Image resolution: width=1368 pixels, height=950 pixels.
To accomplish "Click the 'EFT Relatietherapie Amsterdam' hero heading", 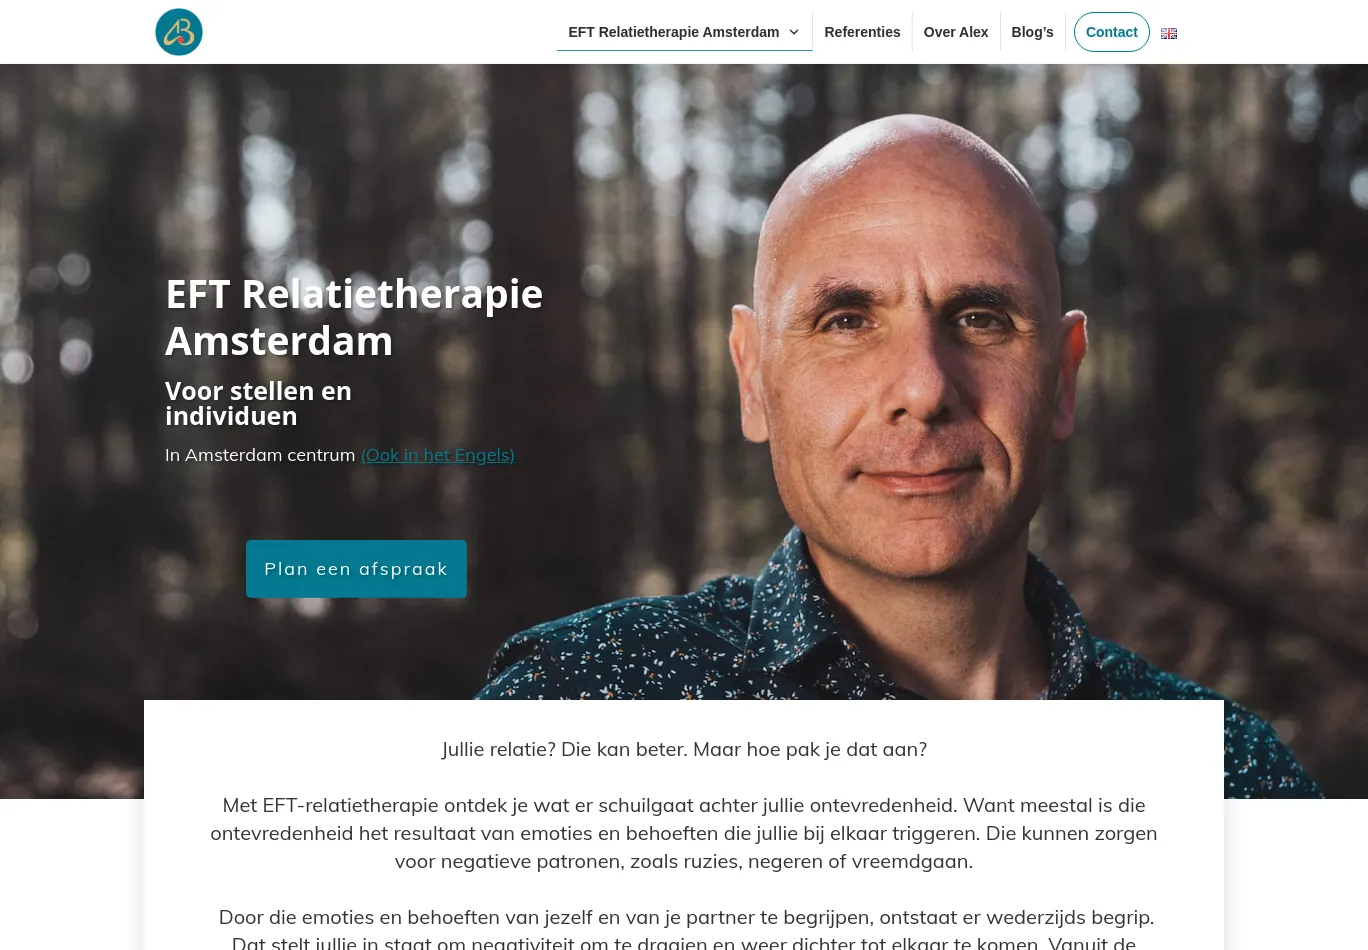I will 354,317.
